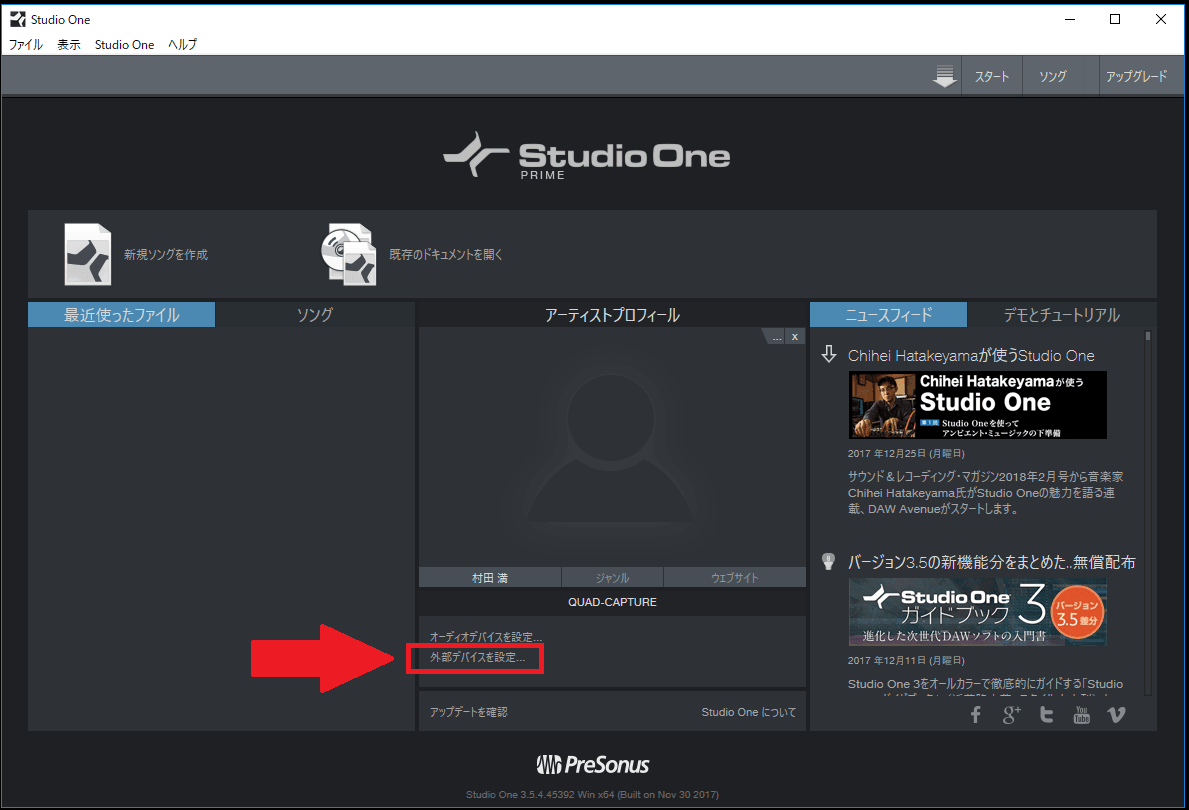Open the Studio One menu
This screenshot has width=1189, height=810.
124,45
